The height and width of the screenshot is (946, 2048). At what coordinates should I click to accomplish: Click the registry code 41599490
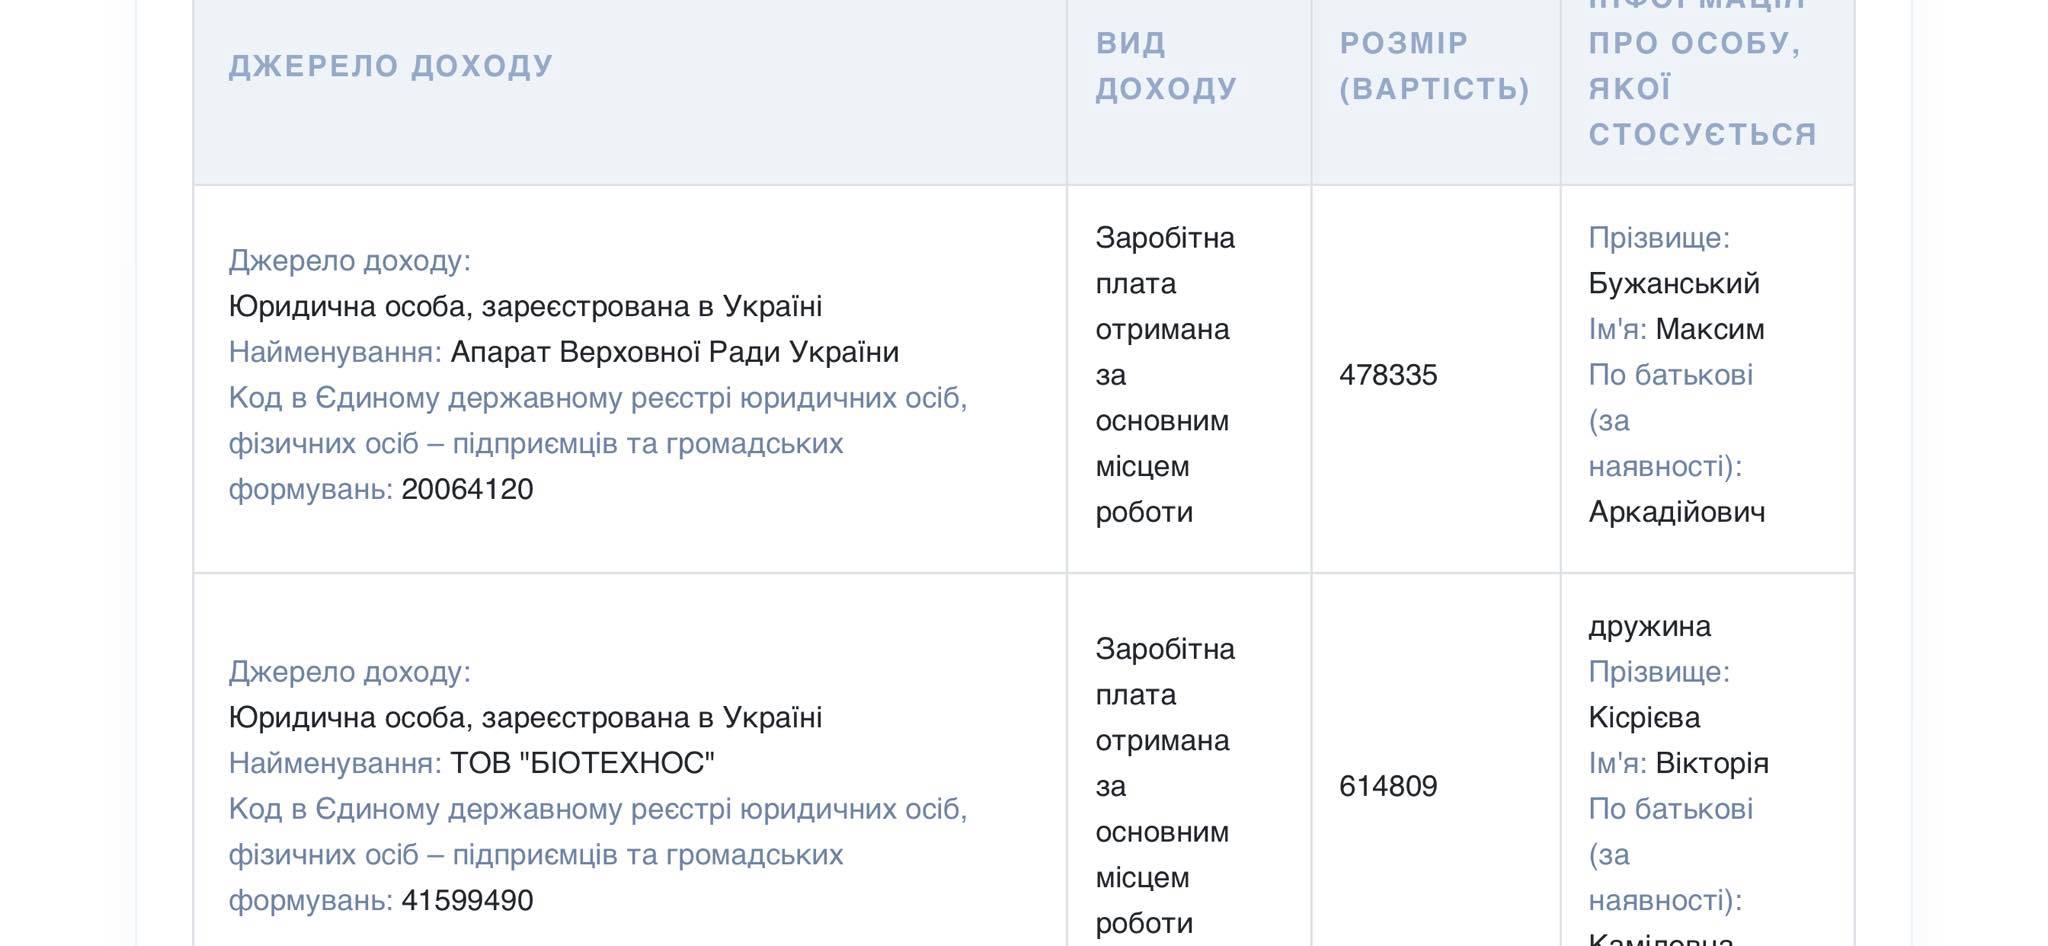(x=467, y=900)
